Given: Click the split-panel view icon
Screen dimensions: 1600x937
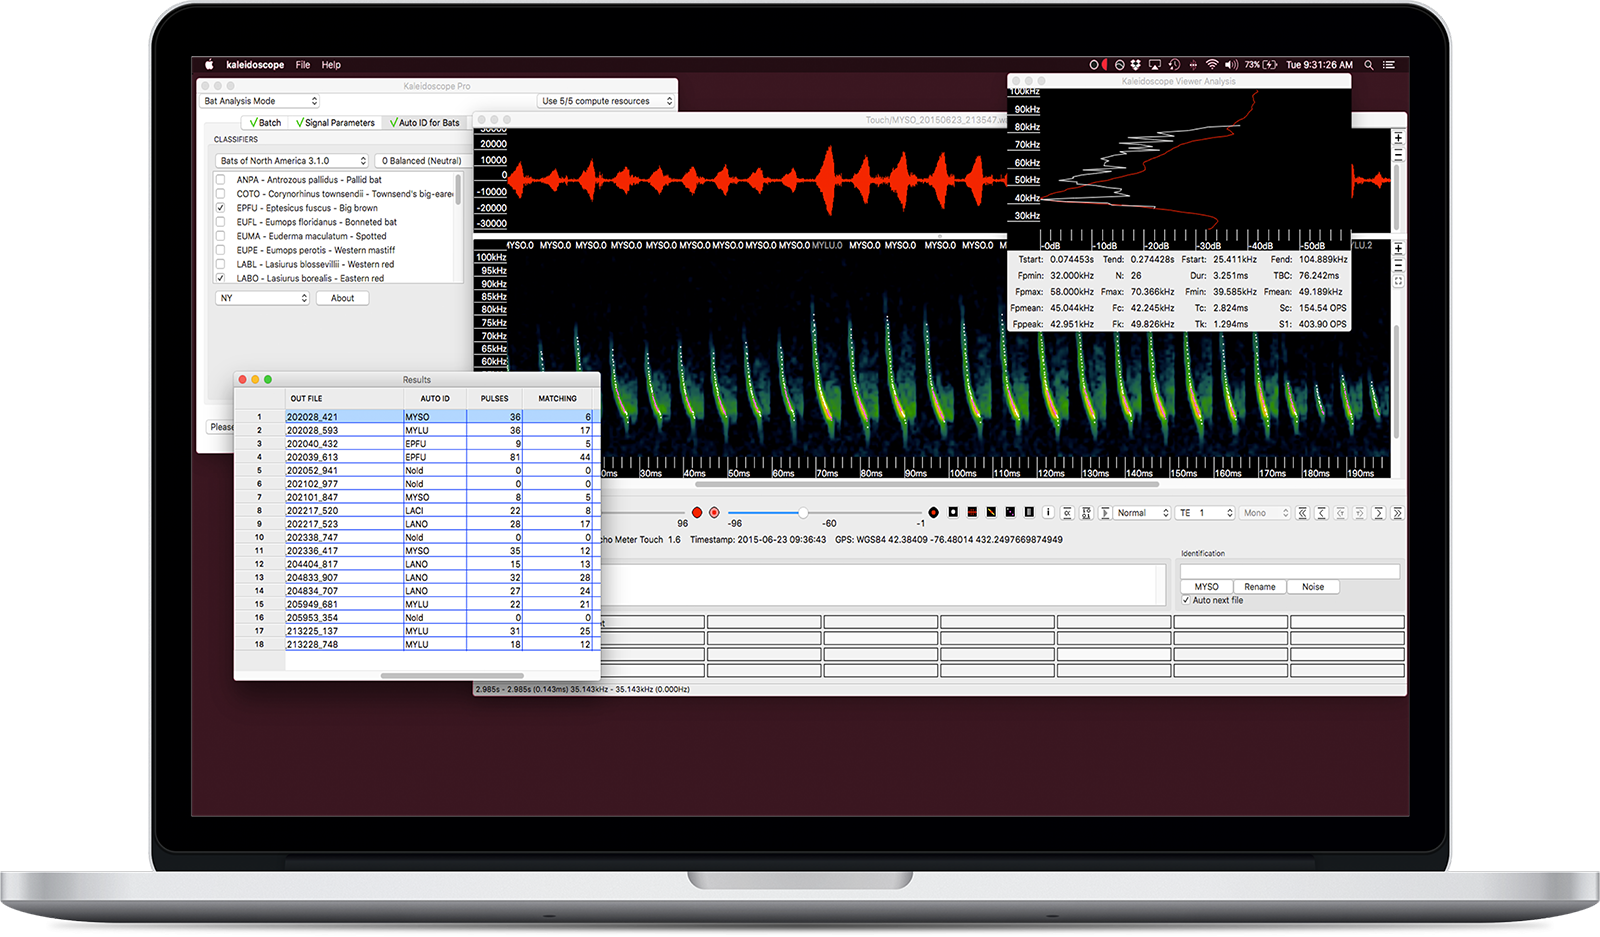Looking at the screenshot, I should pyautogui.click(x=1029, y=512).
